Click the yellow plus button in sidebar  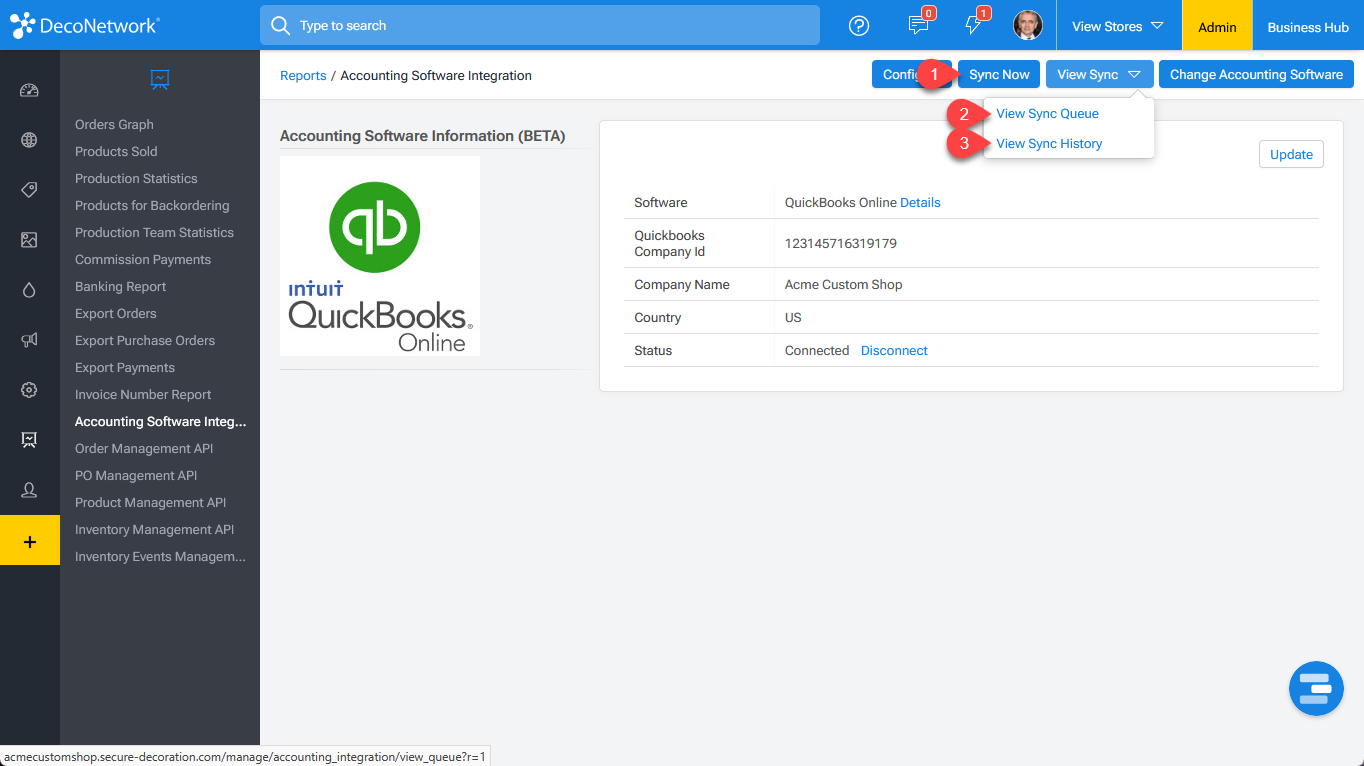coord(30,540)
